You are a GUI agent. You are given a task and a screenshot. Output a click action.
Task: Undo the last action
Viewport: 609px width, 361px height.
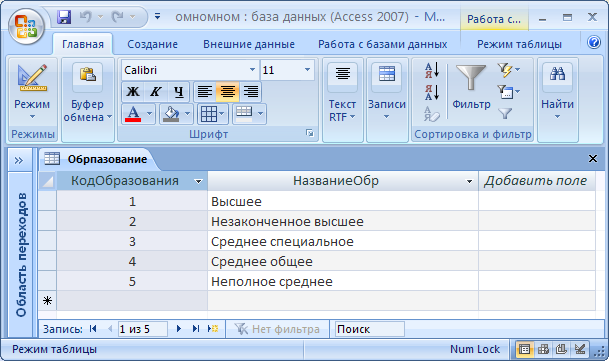point(86,17)
